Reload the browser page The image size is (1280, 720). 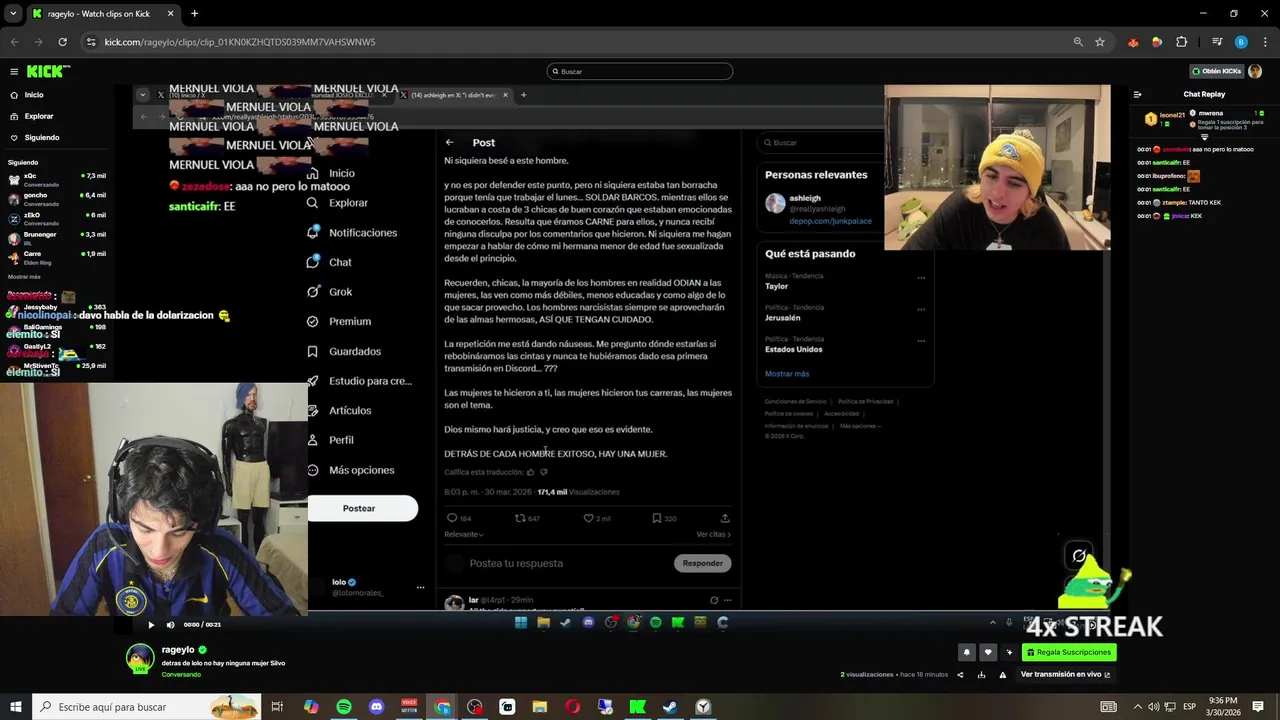coord(62,42)
